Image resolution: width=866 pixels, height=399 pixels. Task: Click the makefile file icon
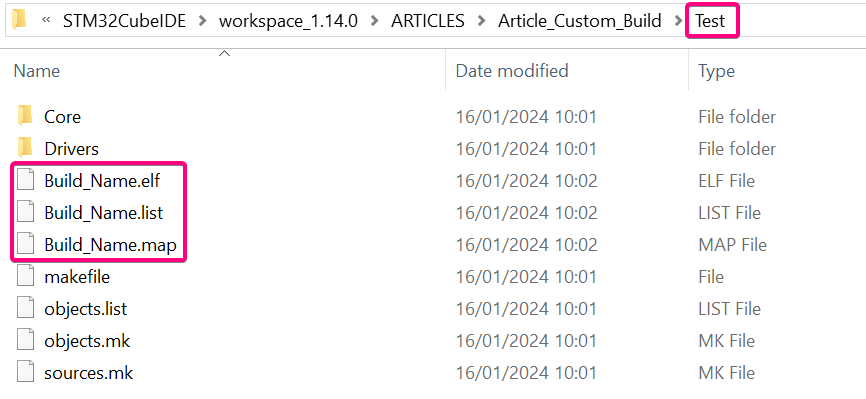click(x=25, y=276)
